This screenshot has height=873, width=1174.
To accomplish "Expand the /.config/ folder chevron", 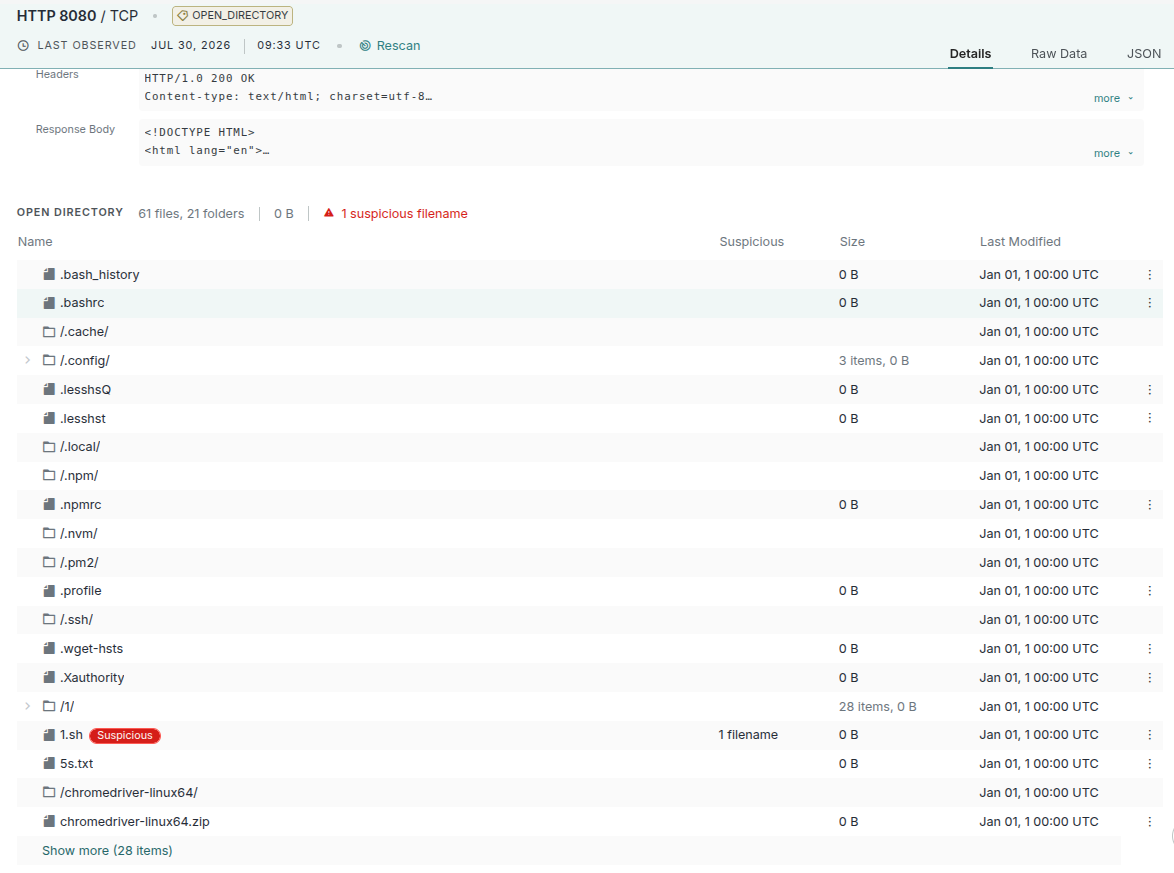I will [28, 360].
